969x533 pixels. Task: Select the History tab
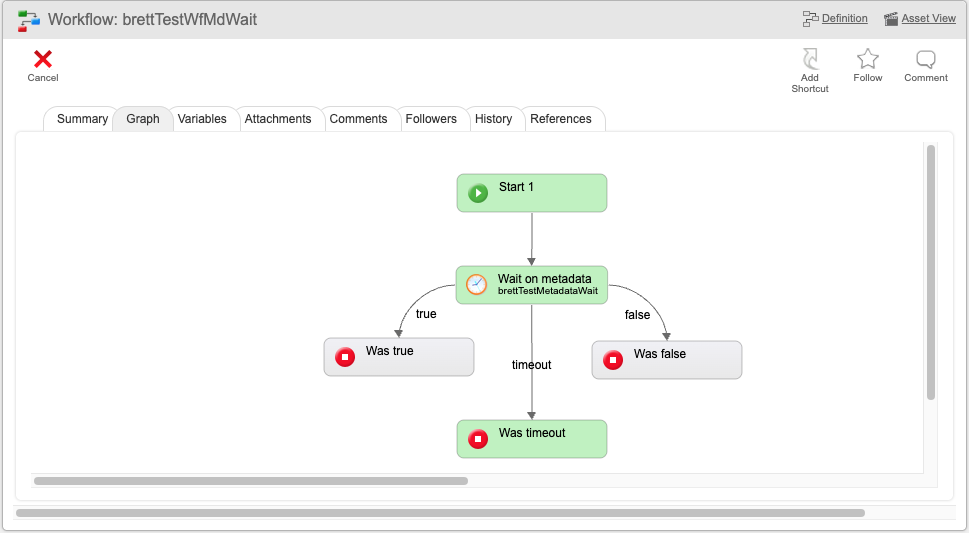click(493, 119)
